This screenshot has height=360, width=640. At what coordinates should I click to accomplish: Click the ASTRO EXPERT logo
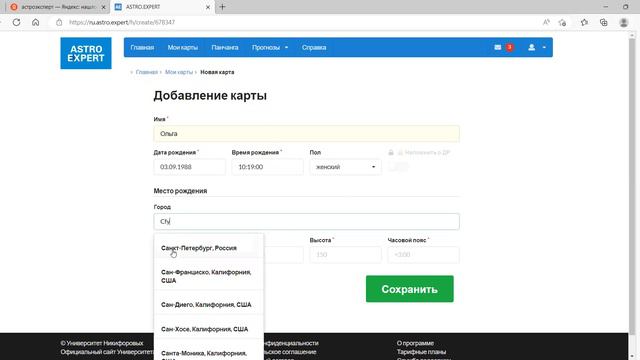[86, 53]
